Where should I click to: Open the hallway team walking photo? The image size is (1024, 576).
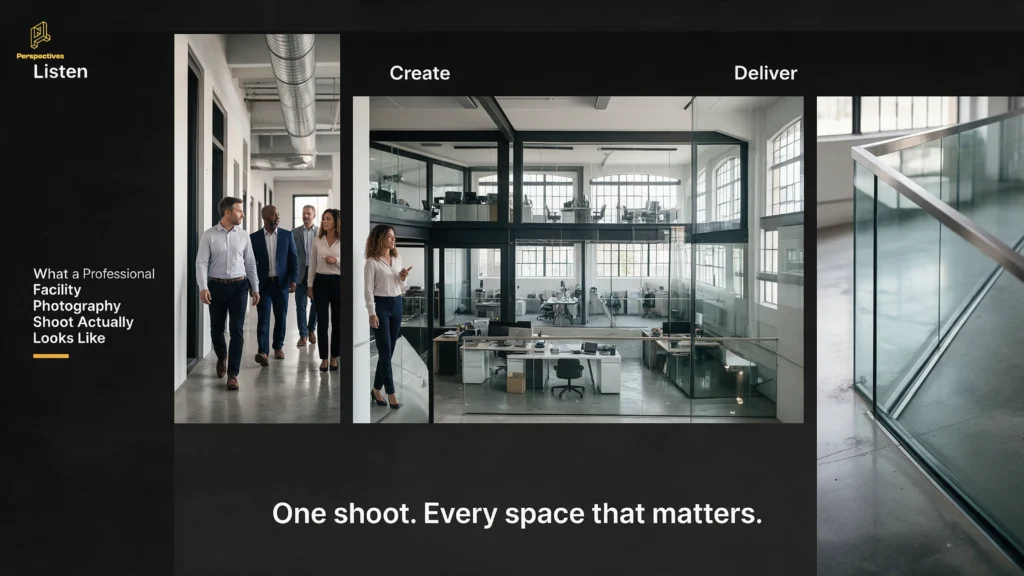(257, 229)
